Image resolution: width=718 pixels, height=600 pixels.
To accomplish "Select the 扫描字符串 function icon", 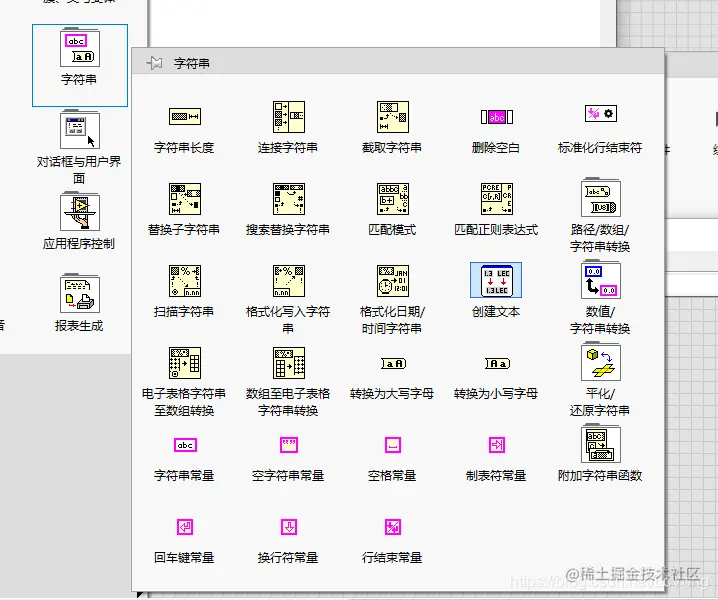I will 185,281.
